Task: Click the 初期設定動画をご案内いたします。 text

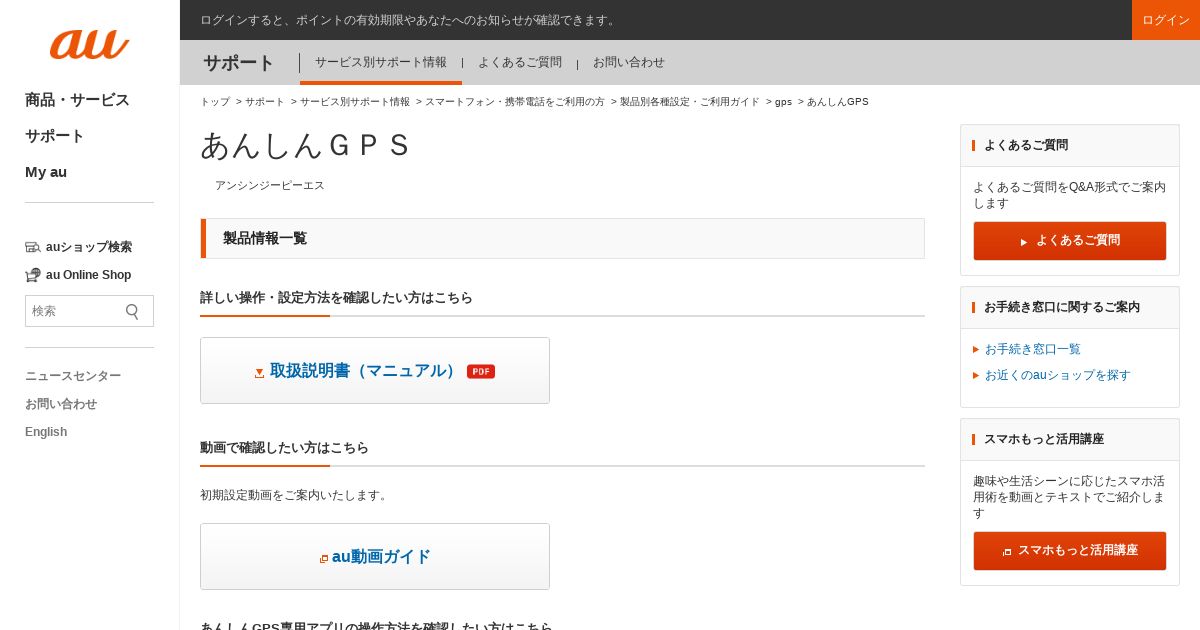Action: click(295, 495)
